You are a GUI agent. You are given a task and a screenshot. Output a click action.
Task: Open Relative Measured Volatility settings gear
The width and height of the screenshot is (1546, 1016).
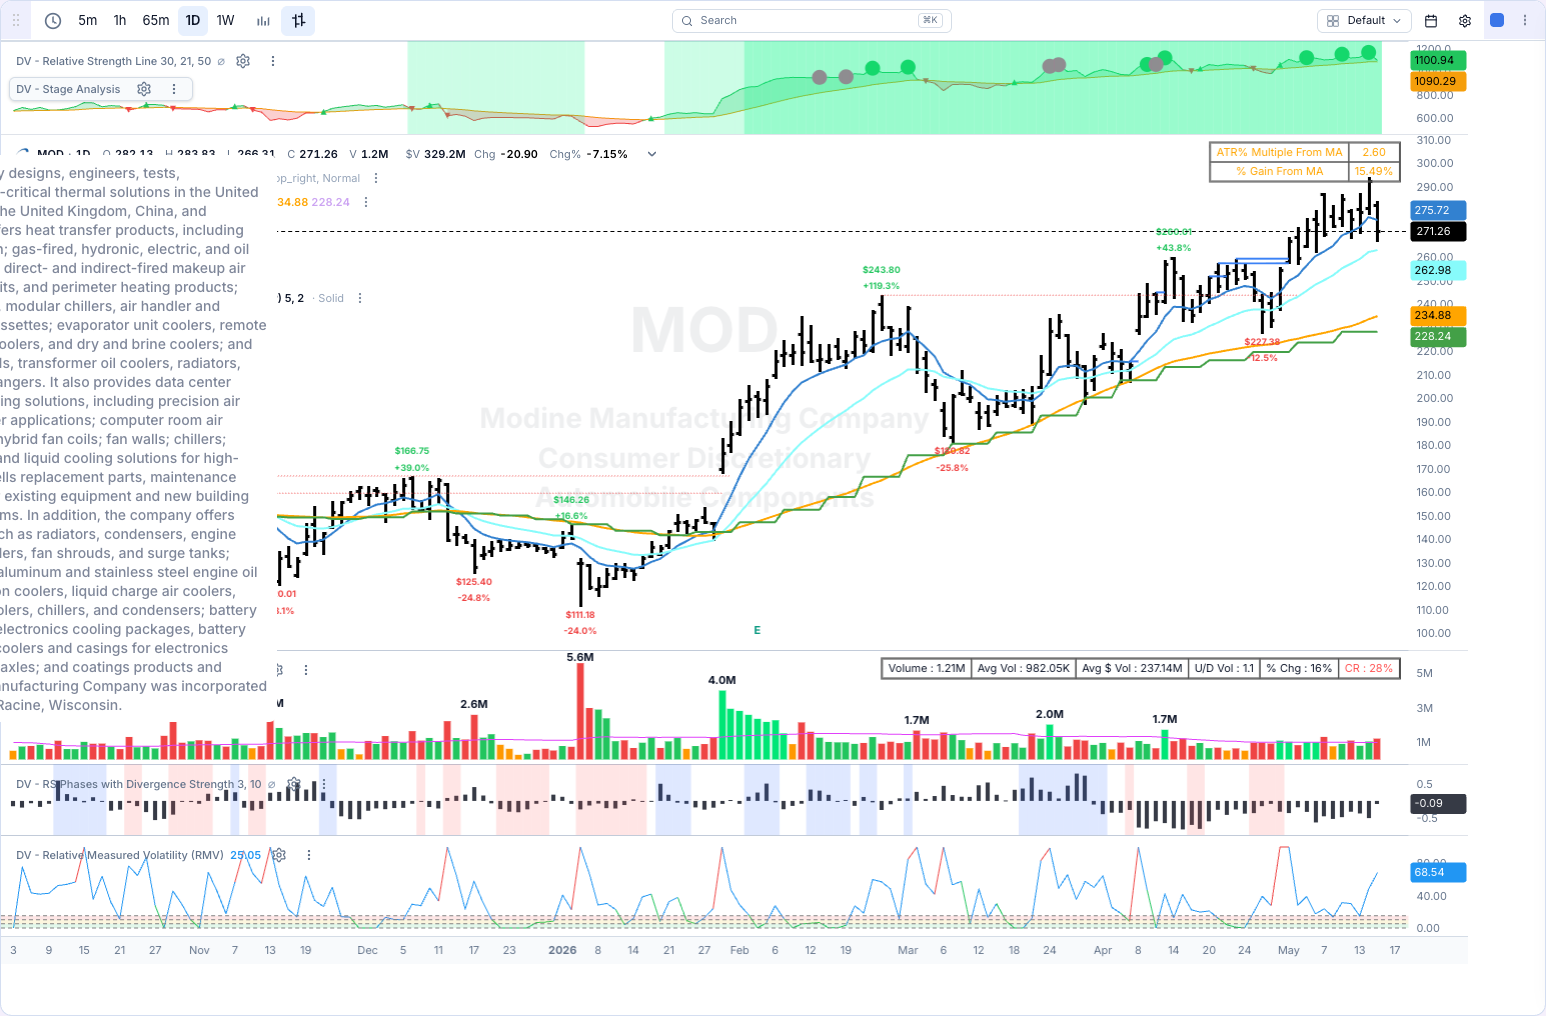pos(279,855)
